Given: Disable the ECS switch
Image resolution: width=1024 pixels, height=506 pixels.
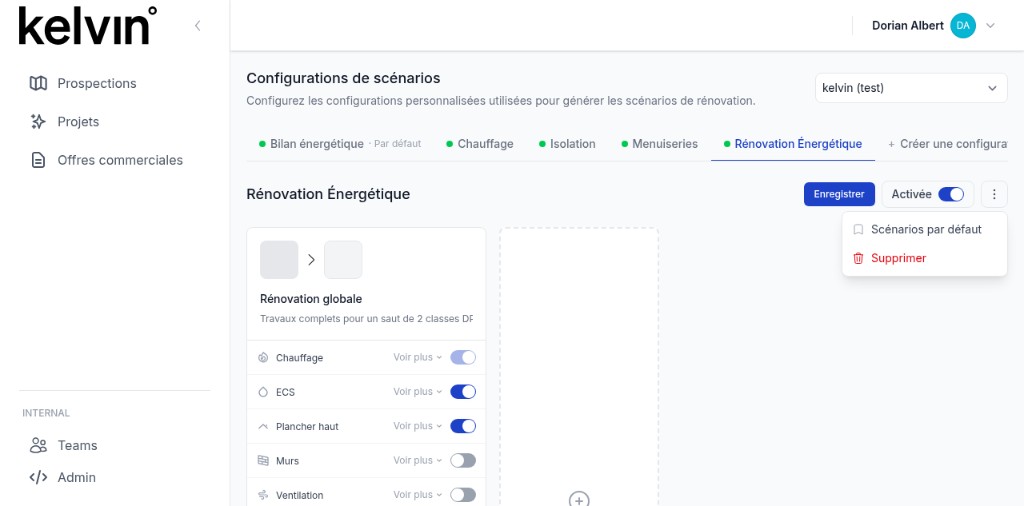Looking at the screenshot, I should click(x=463, y=392).
